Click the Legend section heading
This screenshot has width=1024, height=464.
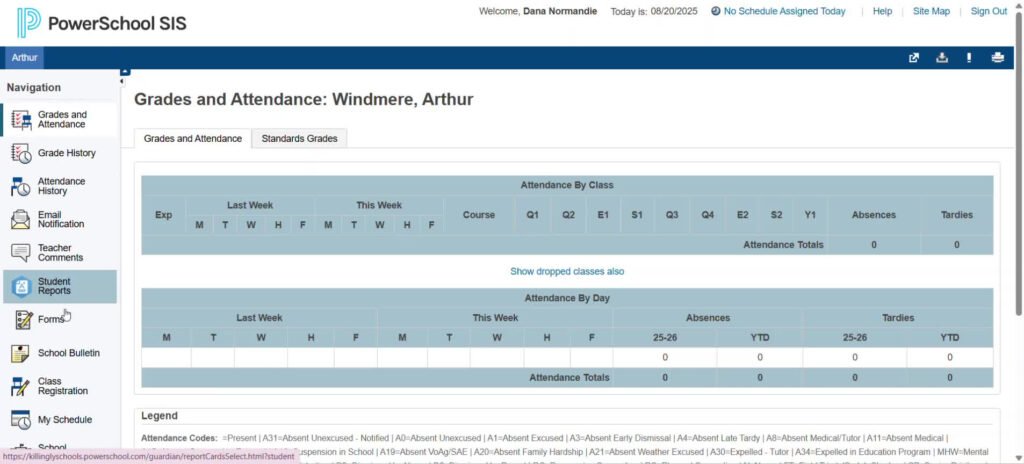[x=159, y=416]
